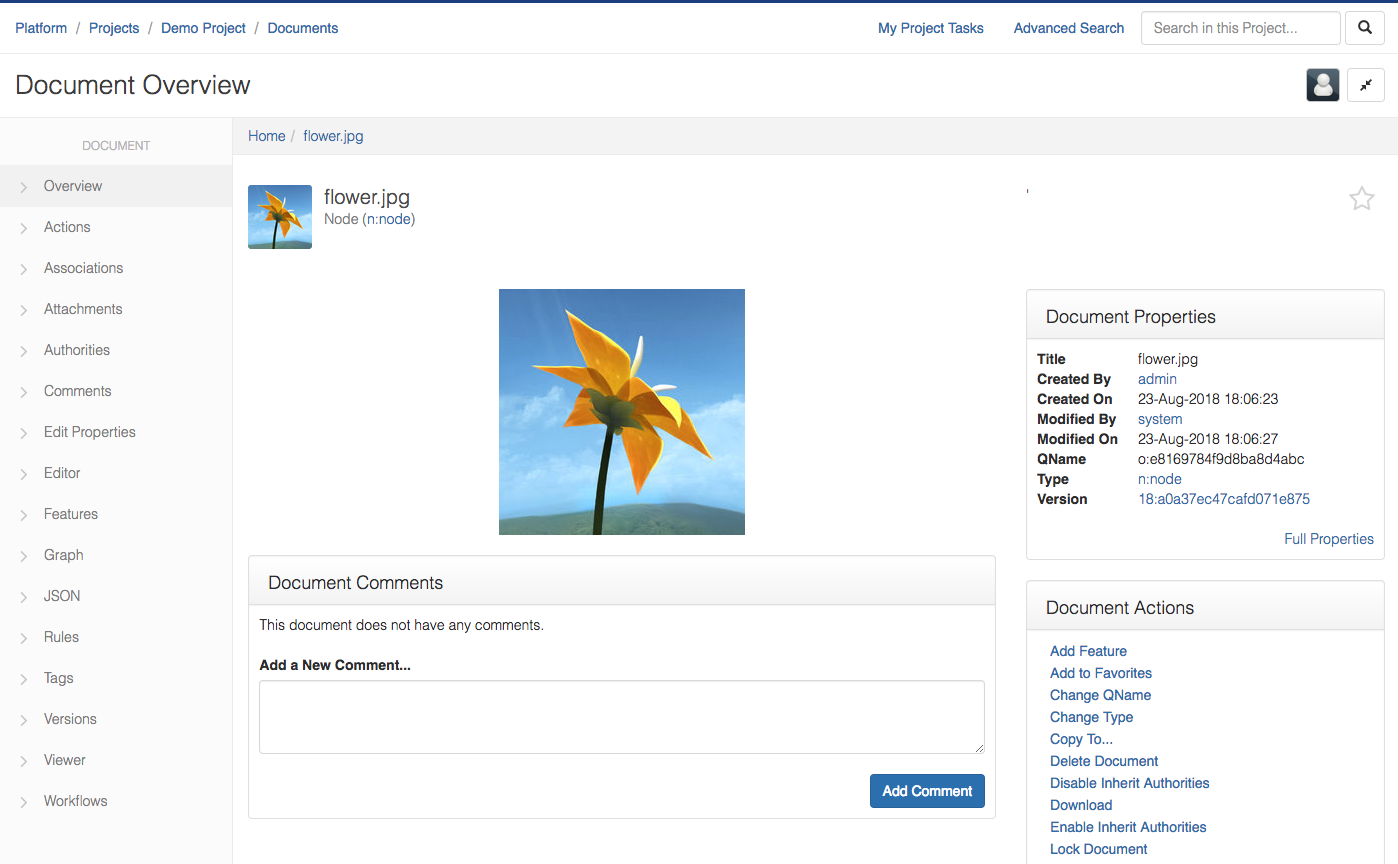Open the user avatar profile icon

click(1323, 85)
